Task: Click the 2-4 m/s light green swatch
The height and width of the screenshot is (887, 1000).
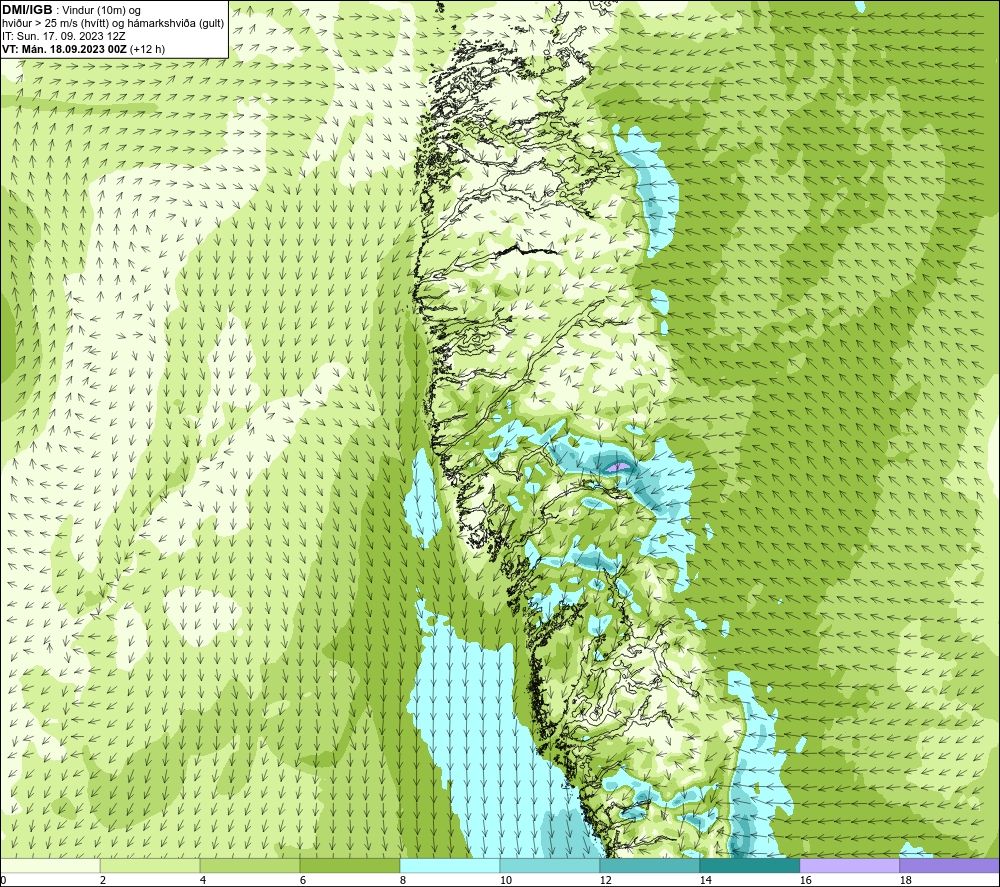Action: 150,865
